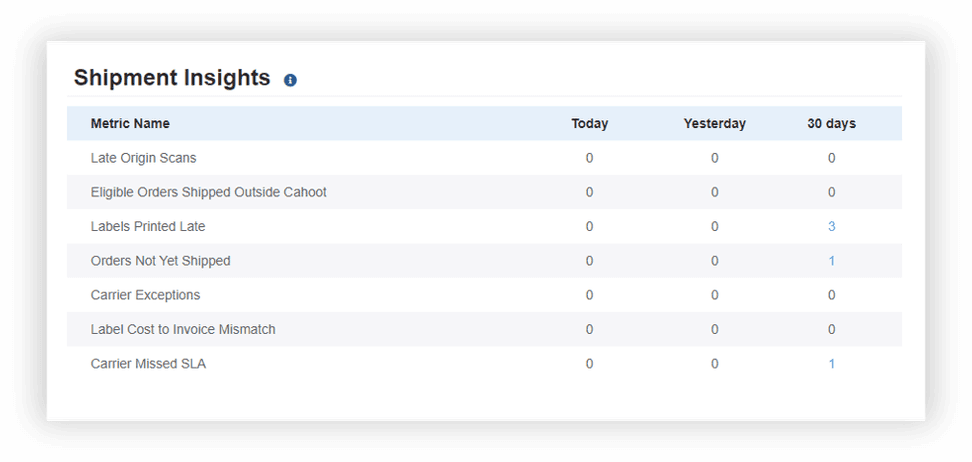Click the Today column header

[589, 124]
